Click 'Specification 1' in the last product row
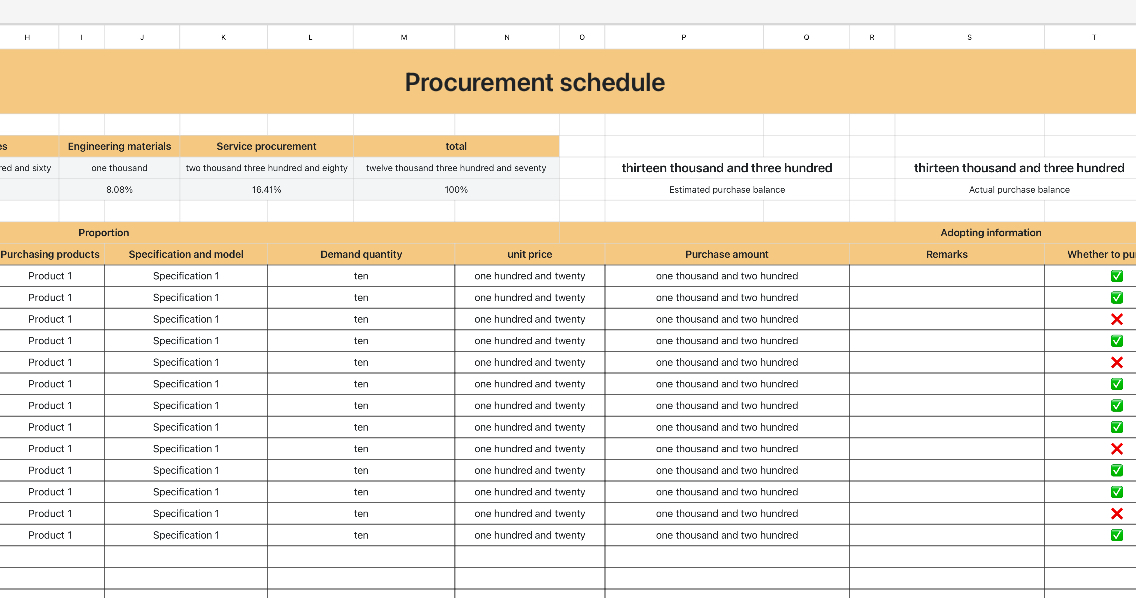Screen dimensions: 1136x598 click(186, 535)
